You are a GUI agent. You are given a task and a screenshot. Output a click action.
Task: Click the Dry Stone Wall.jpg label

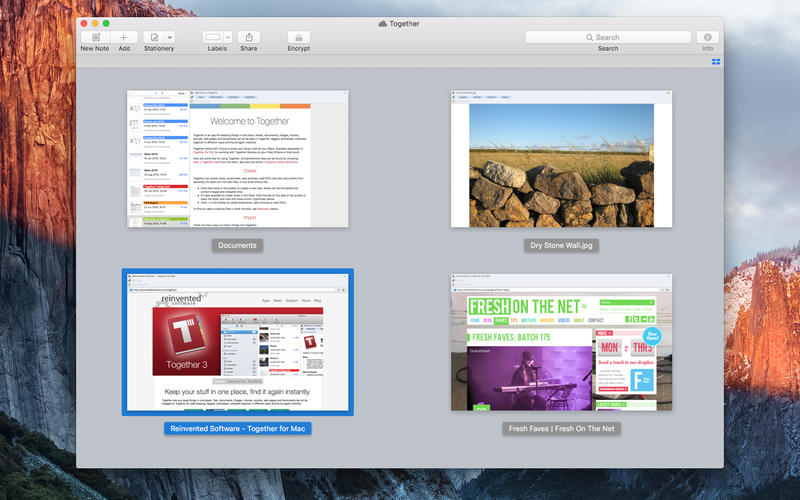pyautogui.click(x=561, y=245)
